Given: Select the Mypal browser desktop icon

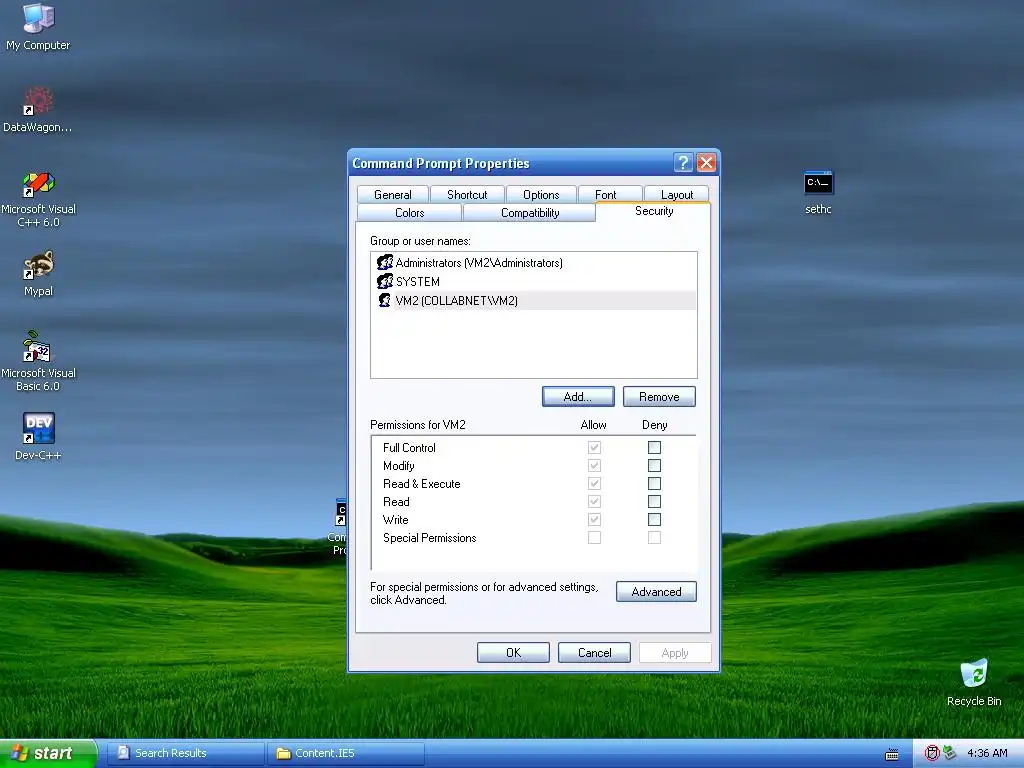Looking at the screenshot, I should 38,274.
